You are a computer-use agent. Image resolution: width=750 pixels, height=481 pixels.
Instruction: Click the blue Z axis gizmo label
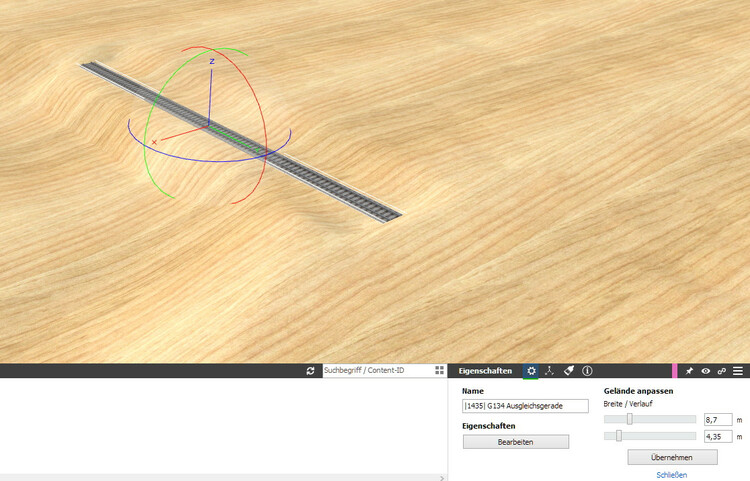pyautogui.click(x=212, y=61)
